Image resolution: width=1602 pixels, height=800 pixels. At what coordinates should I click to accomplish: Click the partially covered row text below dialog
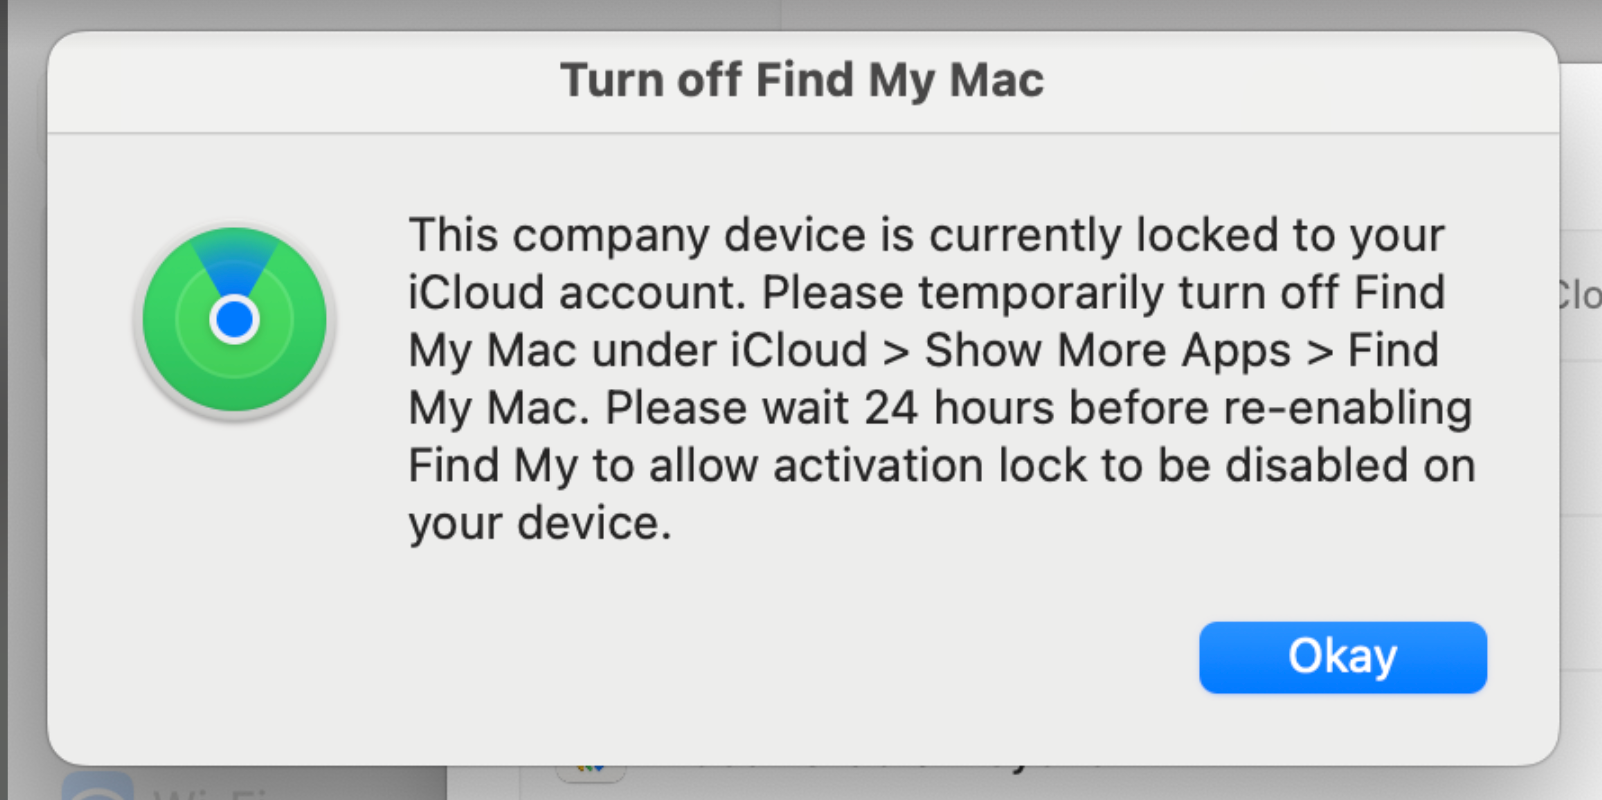coord(900,770)
